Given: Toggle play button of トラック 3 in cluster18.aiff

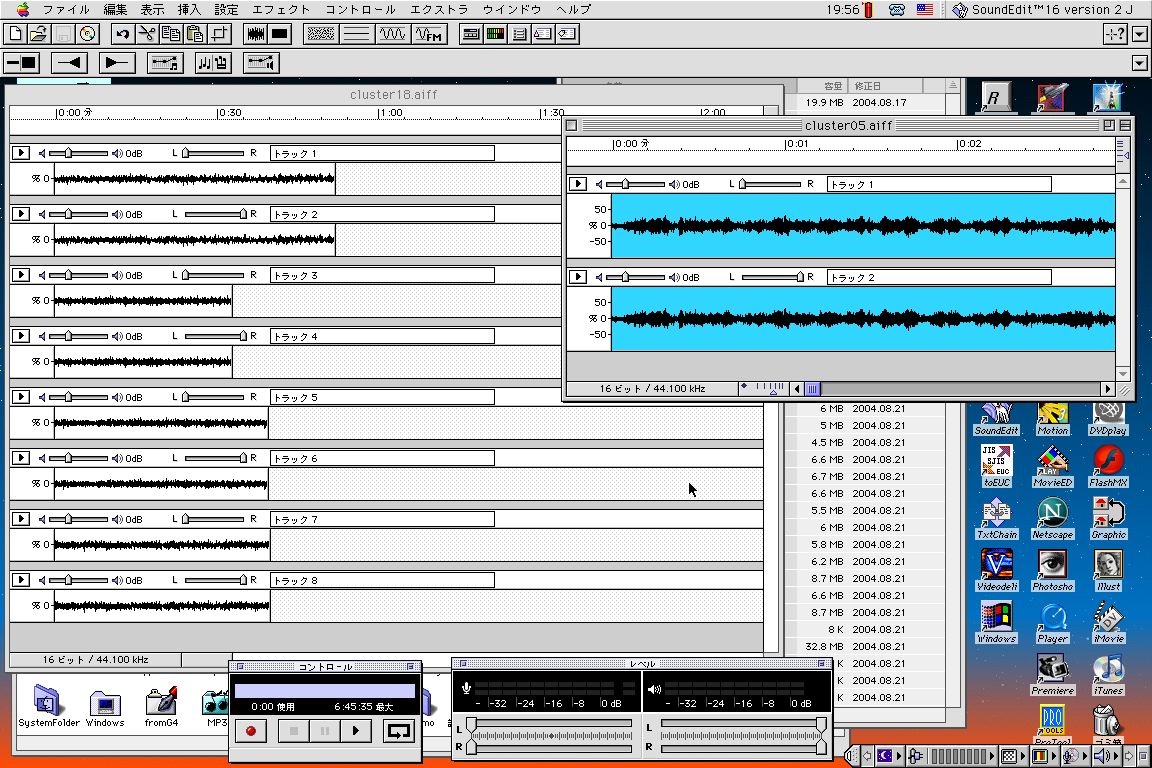Looking at the screenshot, I should click(21, 275).
